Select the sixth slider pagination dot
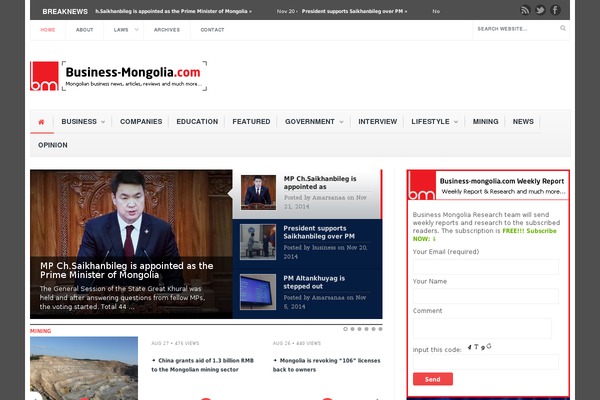Screen dimensions: 600x400 click(x=380, y=329)
